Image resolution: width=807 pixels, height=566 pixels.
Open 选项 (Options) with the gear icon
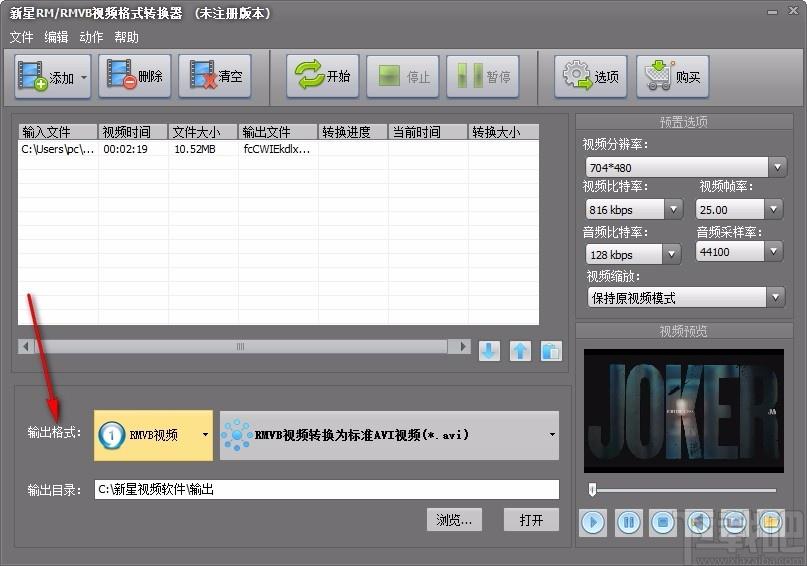[591, 77]
